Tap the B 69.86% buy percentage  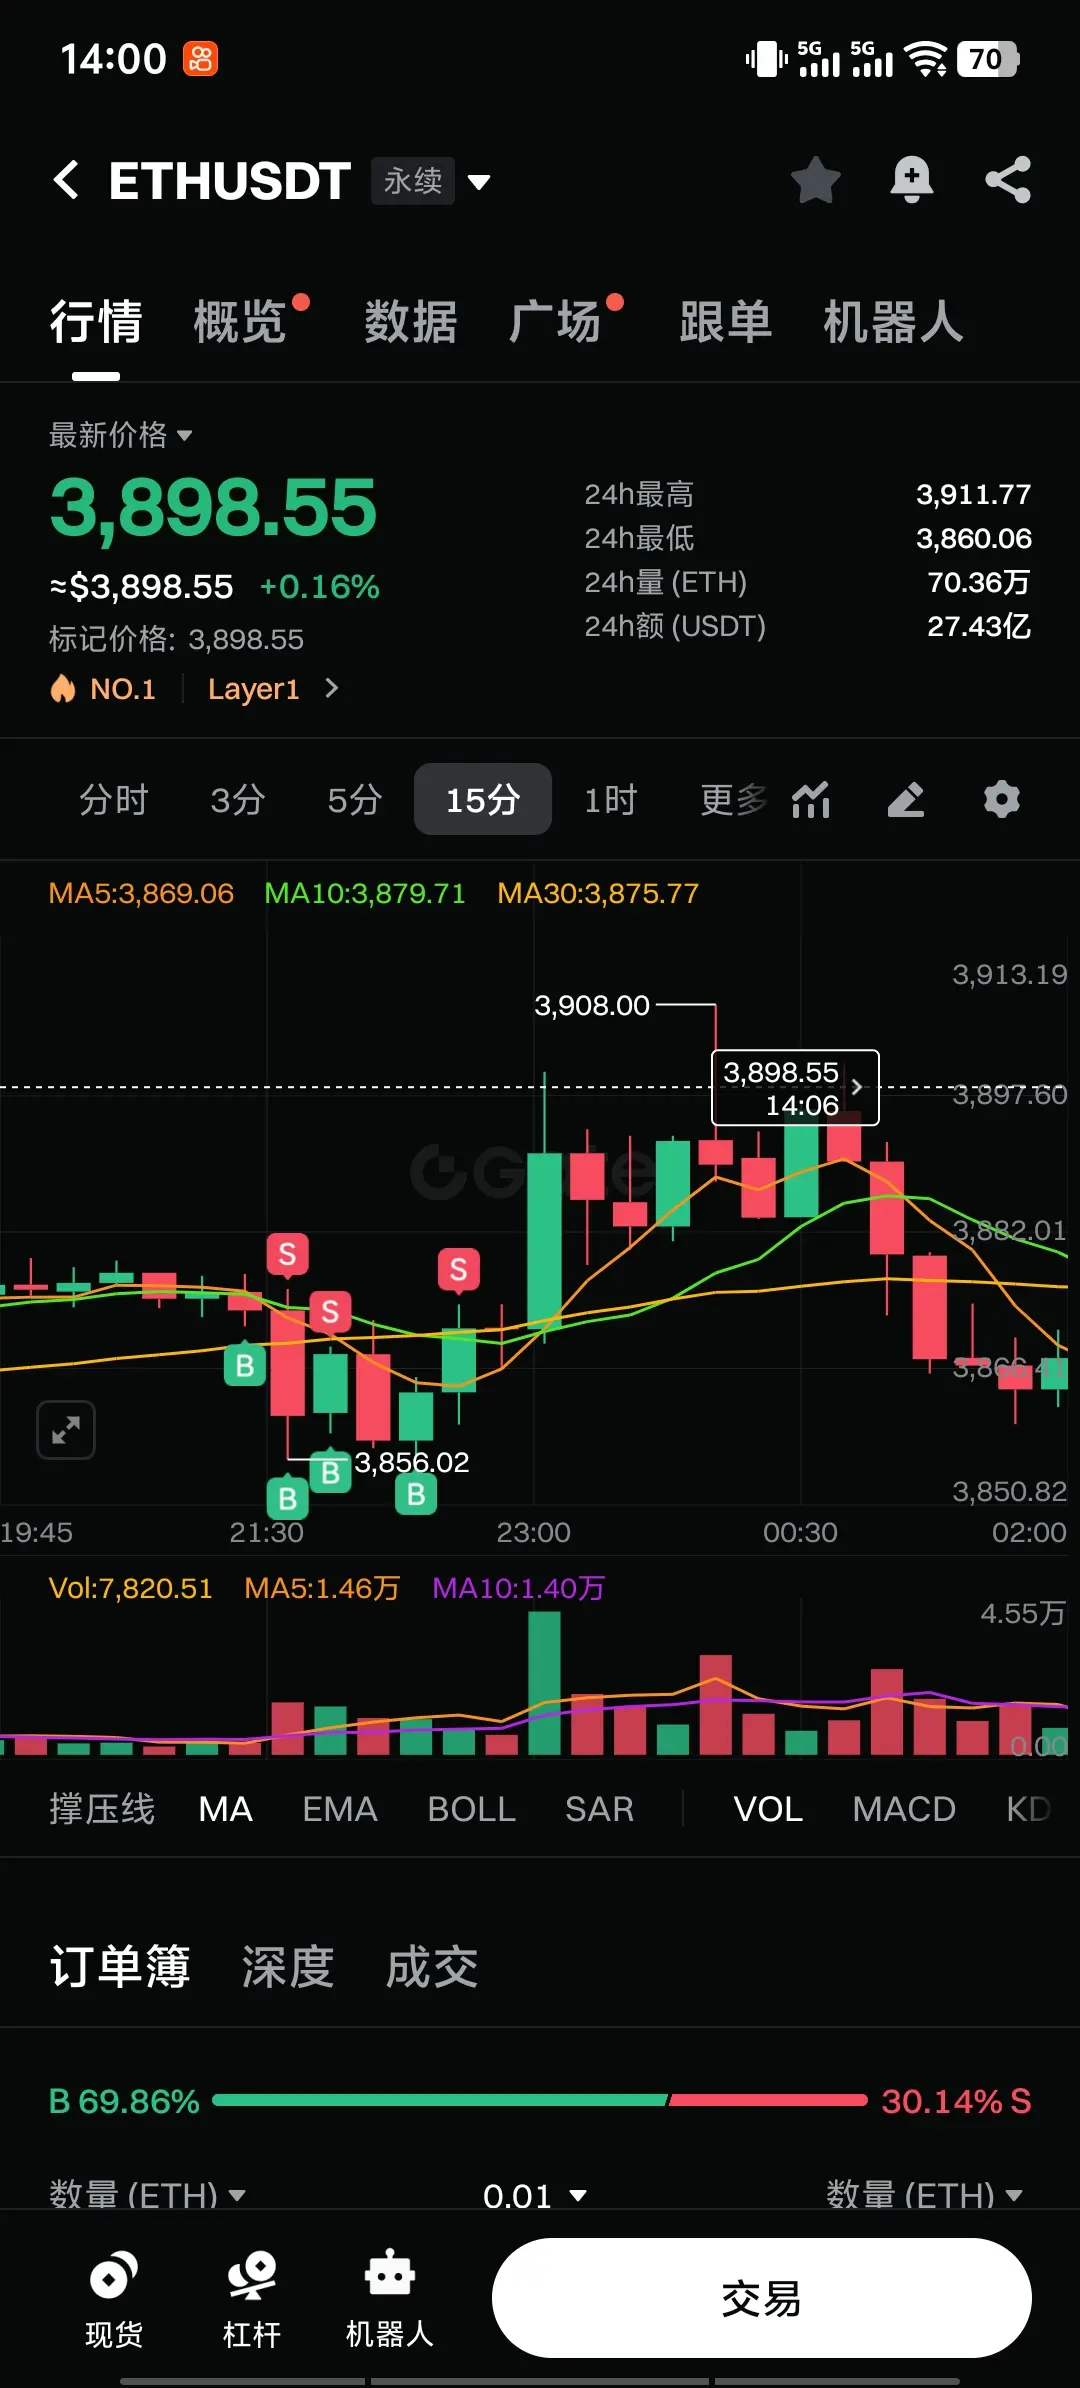coord(124,2101)
